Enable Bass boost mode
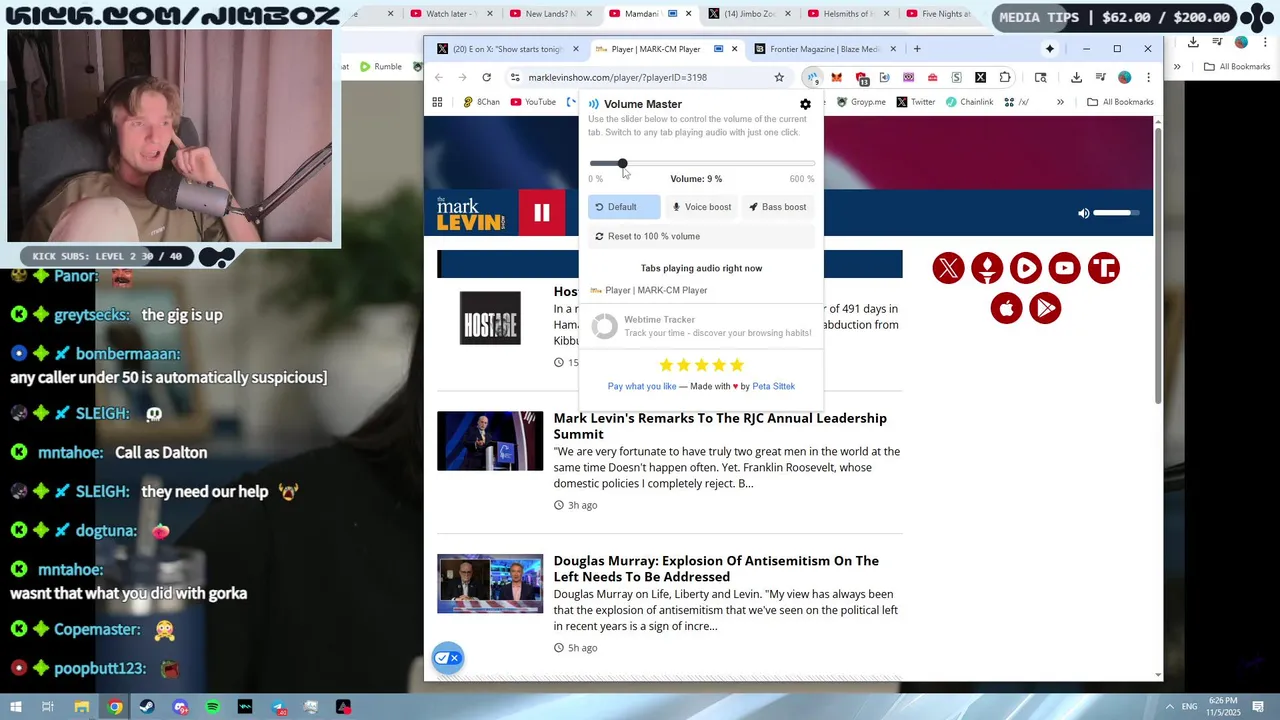The image size is (1280, 720). point(778,207)
